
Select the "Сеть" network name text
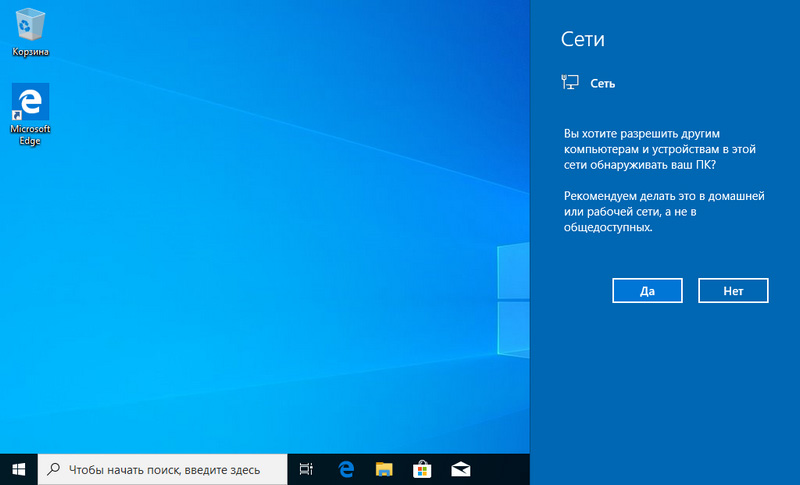[x=603, y=84]
